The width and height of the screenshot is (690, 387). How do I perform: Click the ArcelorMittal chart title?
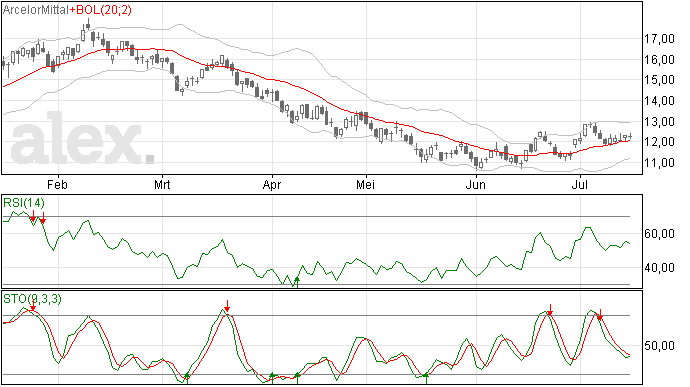(x=36, y=10)
